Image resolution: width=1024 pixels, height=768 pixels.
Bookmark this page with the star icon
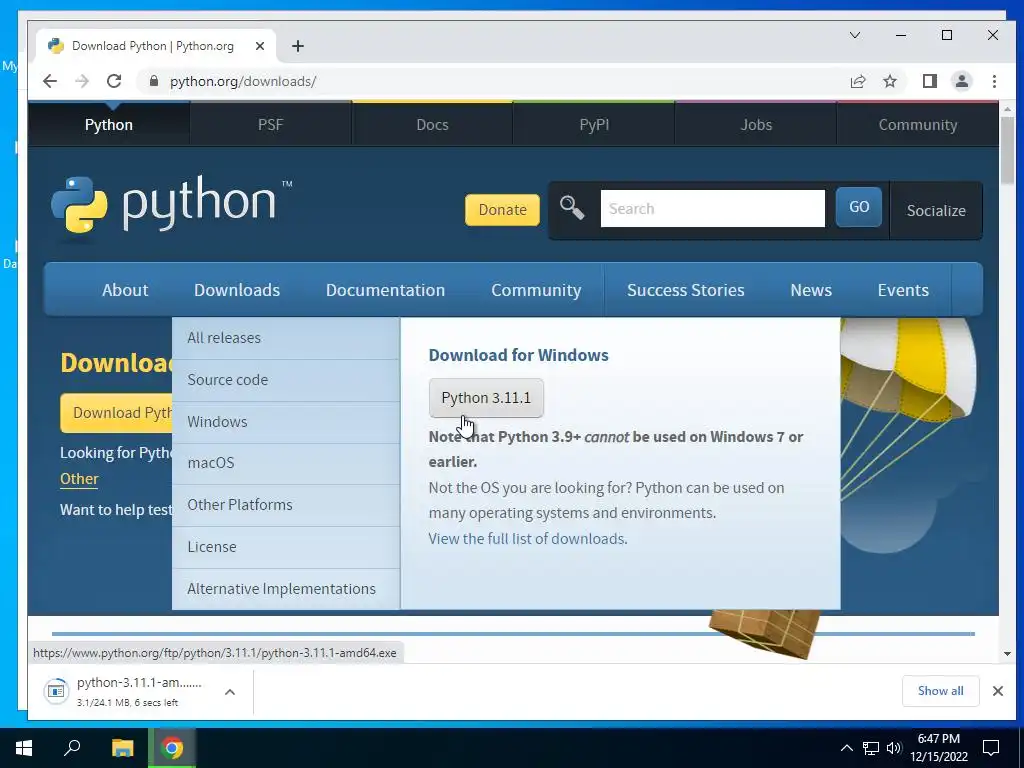[x=890, y=81]
